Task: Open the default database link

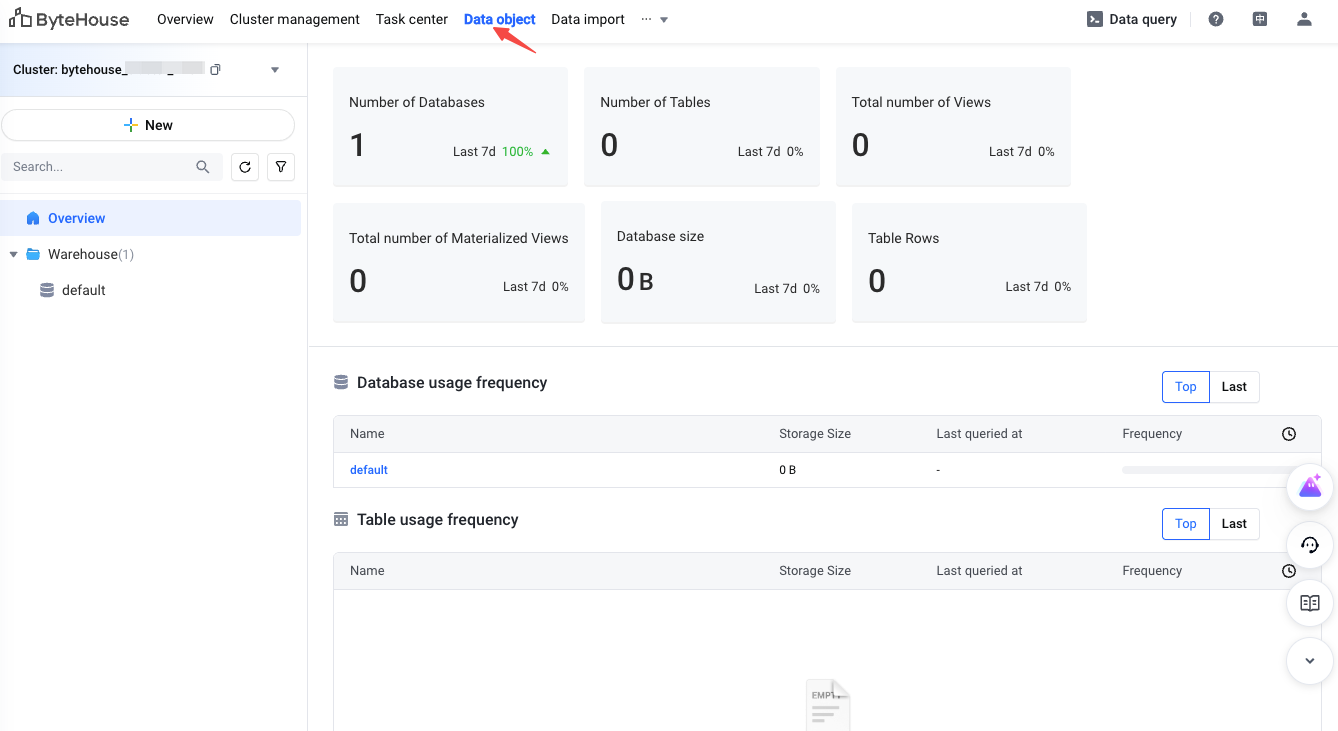Action: pos(369,470)
